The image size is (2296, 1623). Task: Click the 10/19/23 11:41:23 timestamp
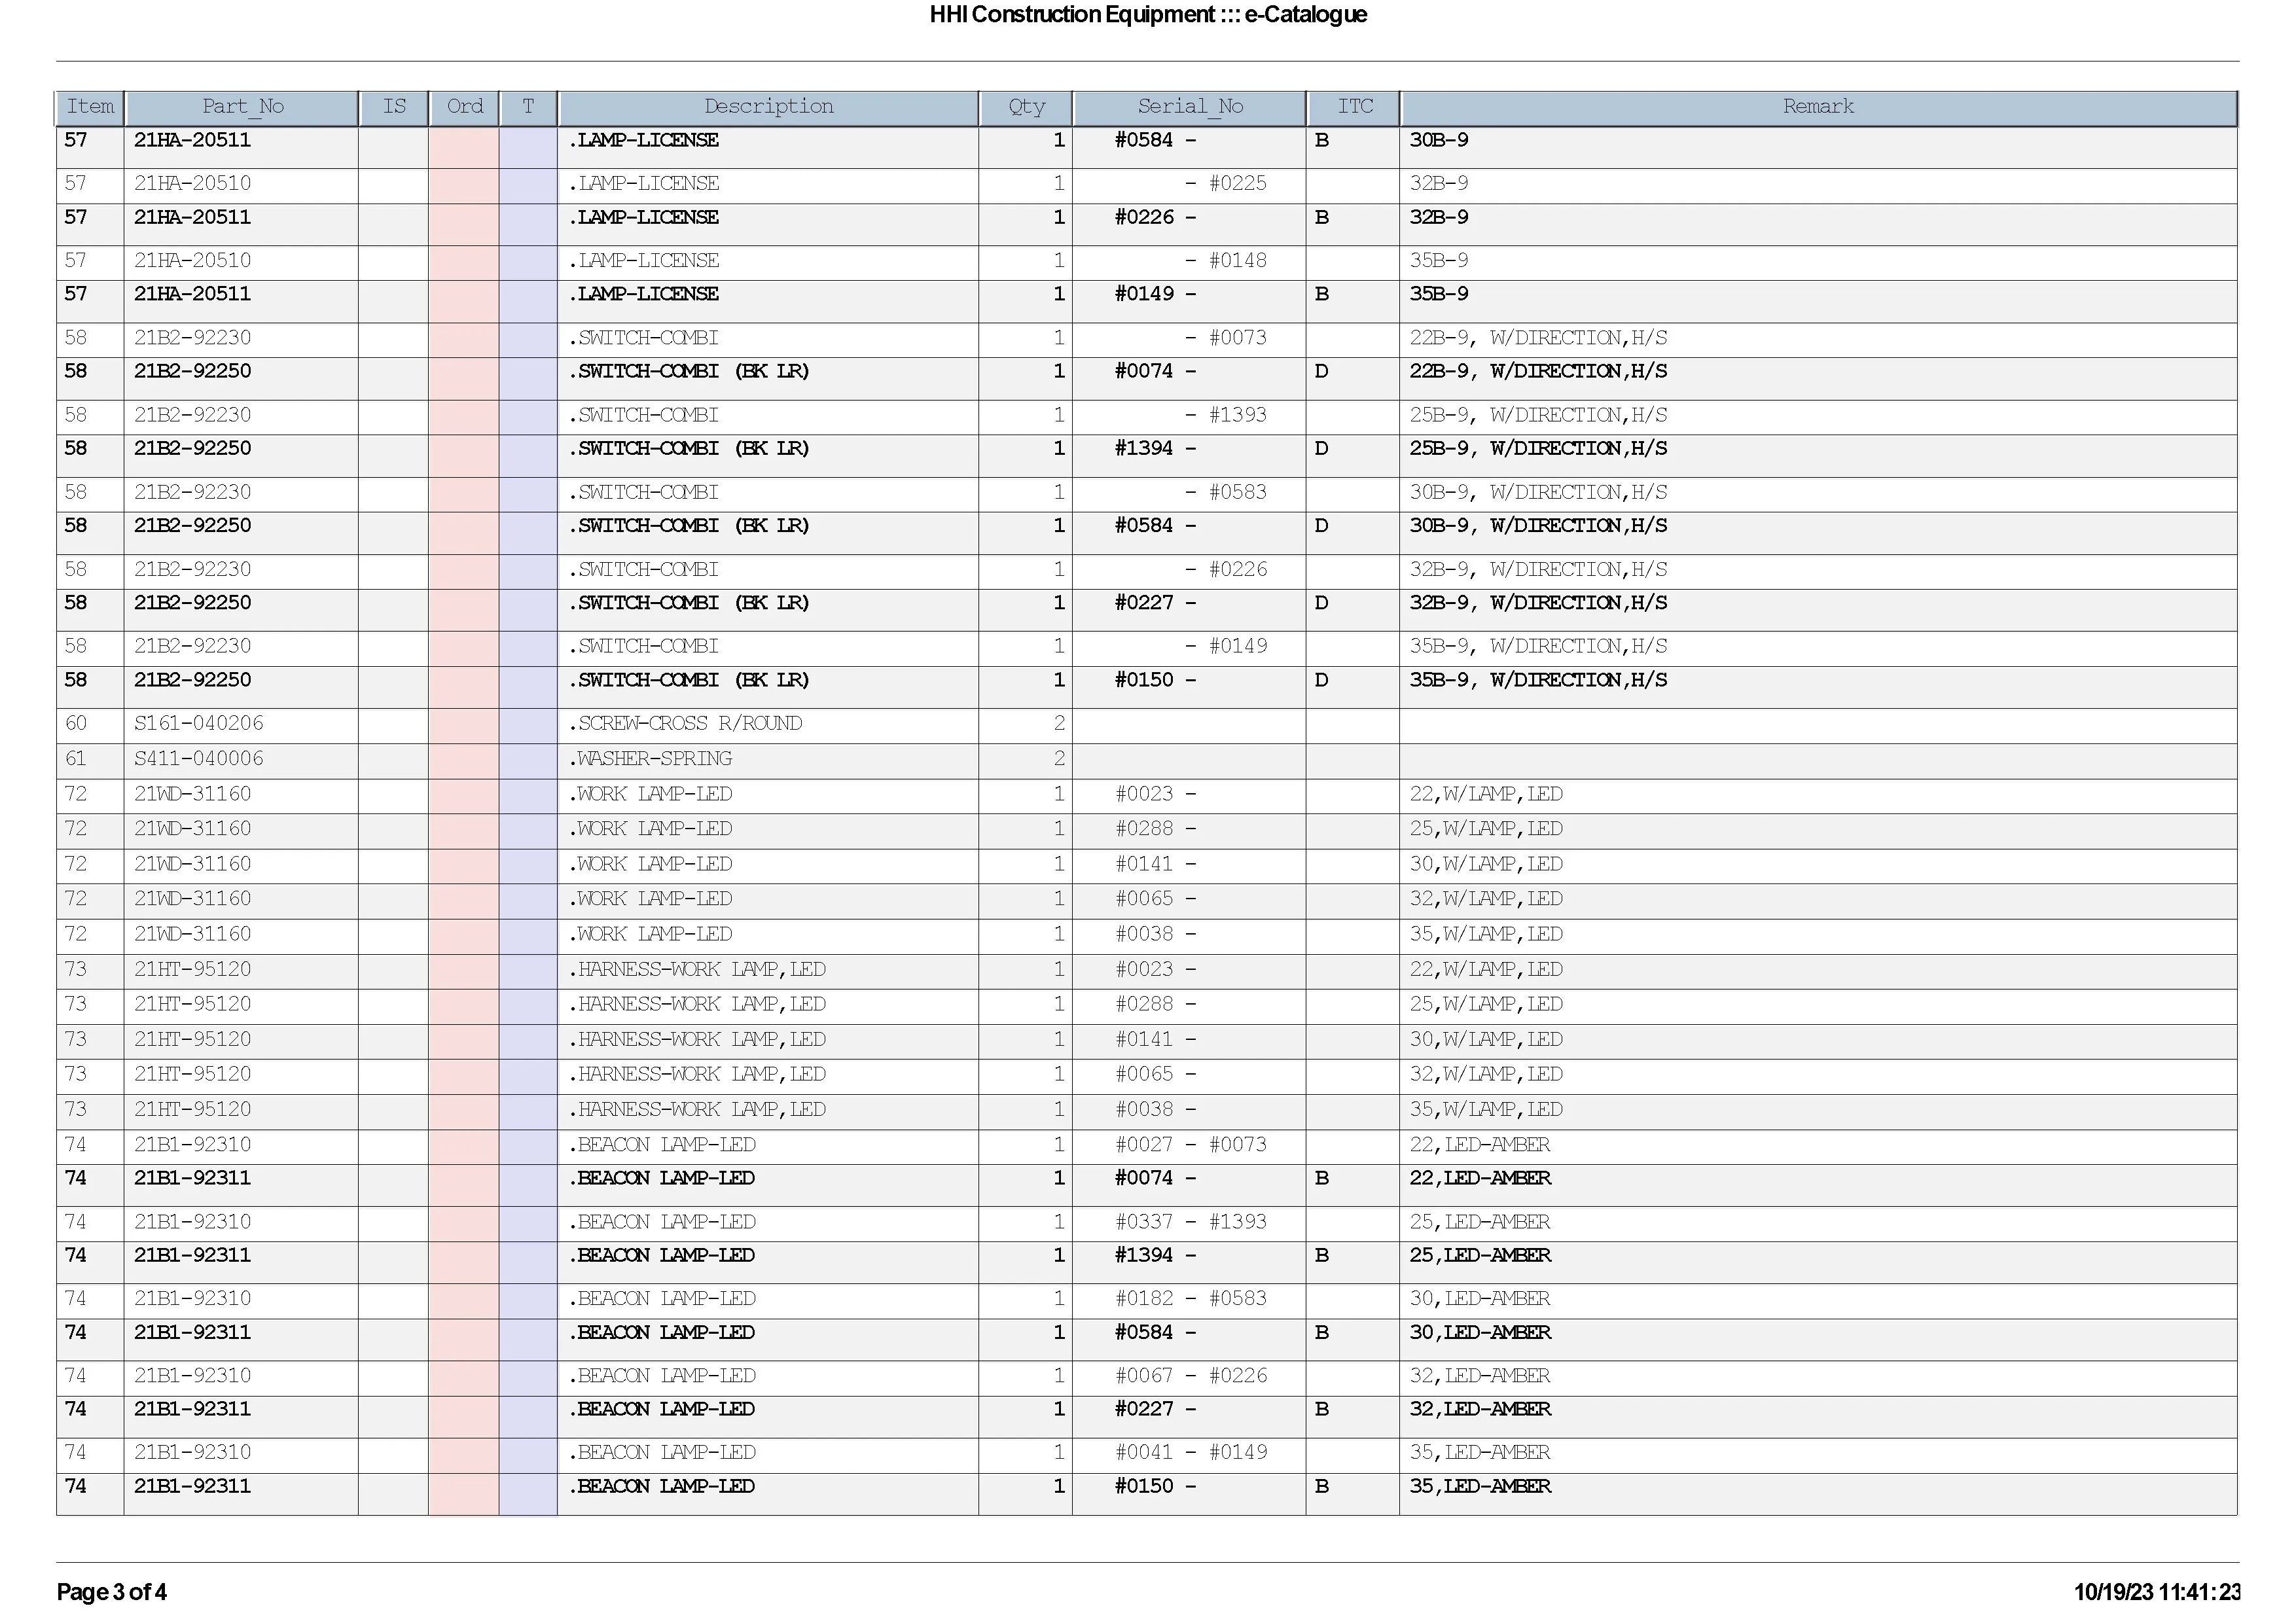[x=2157, y=1592]
